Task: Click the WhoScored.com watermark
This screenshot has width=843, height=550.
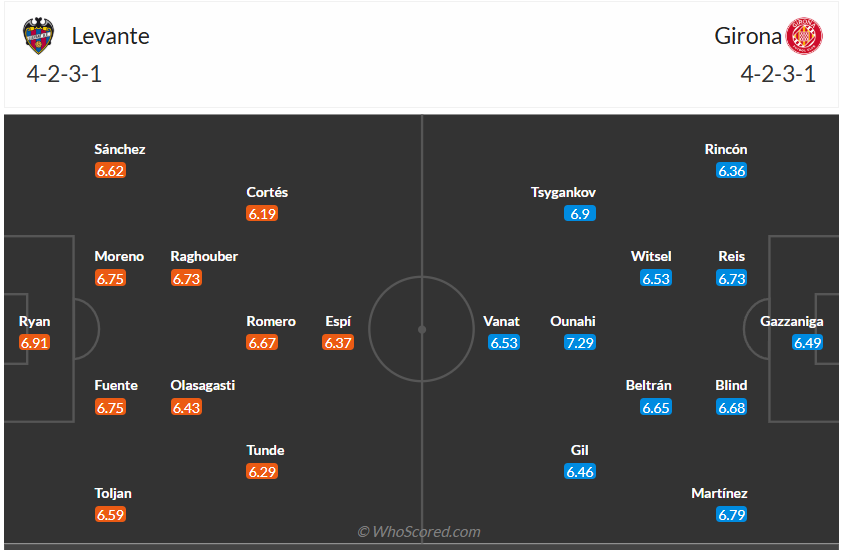Action: click(420, 532)
